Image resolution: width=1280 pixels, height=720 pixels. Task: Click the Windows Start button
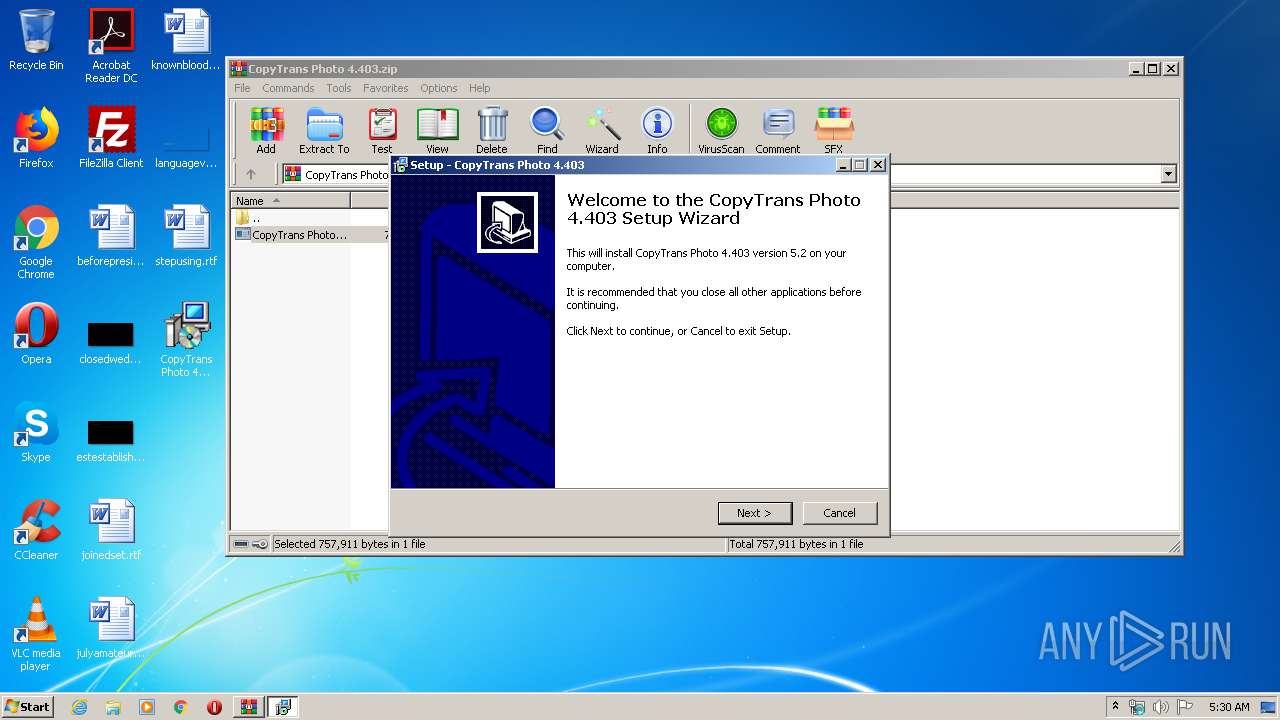28,707
